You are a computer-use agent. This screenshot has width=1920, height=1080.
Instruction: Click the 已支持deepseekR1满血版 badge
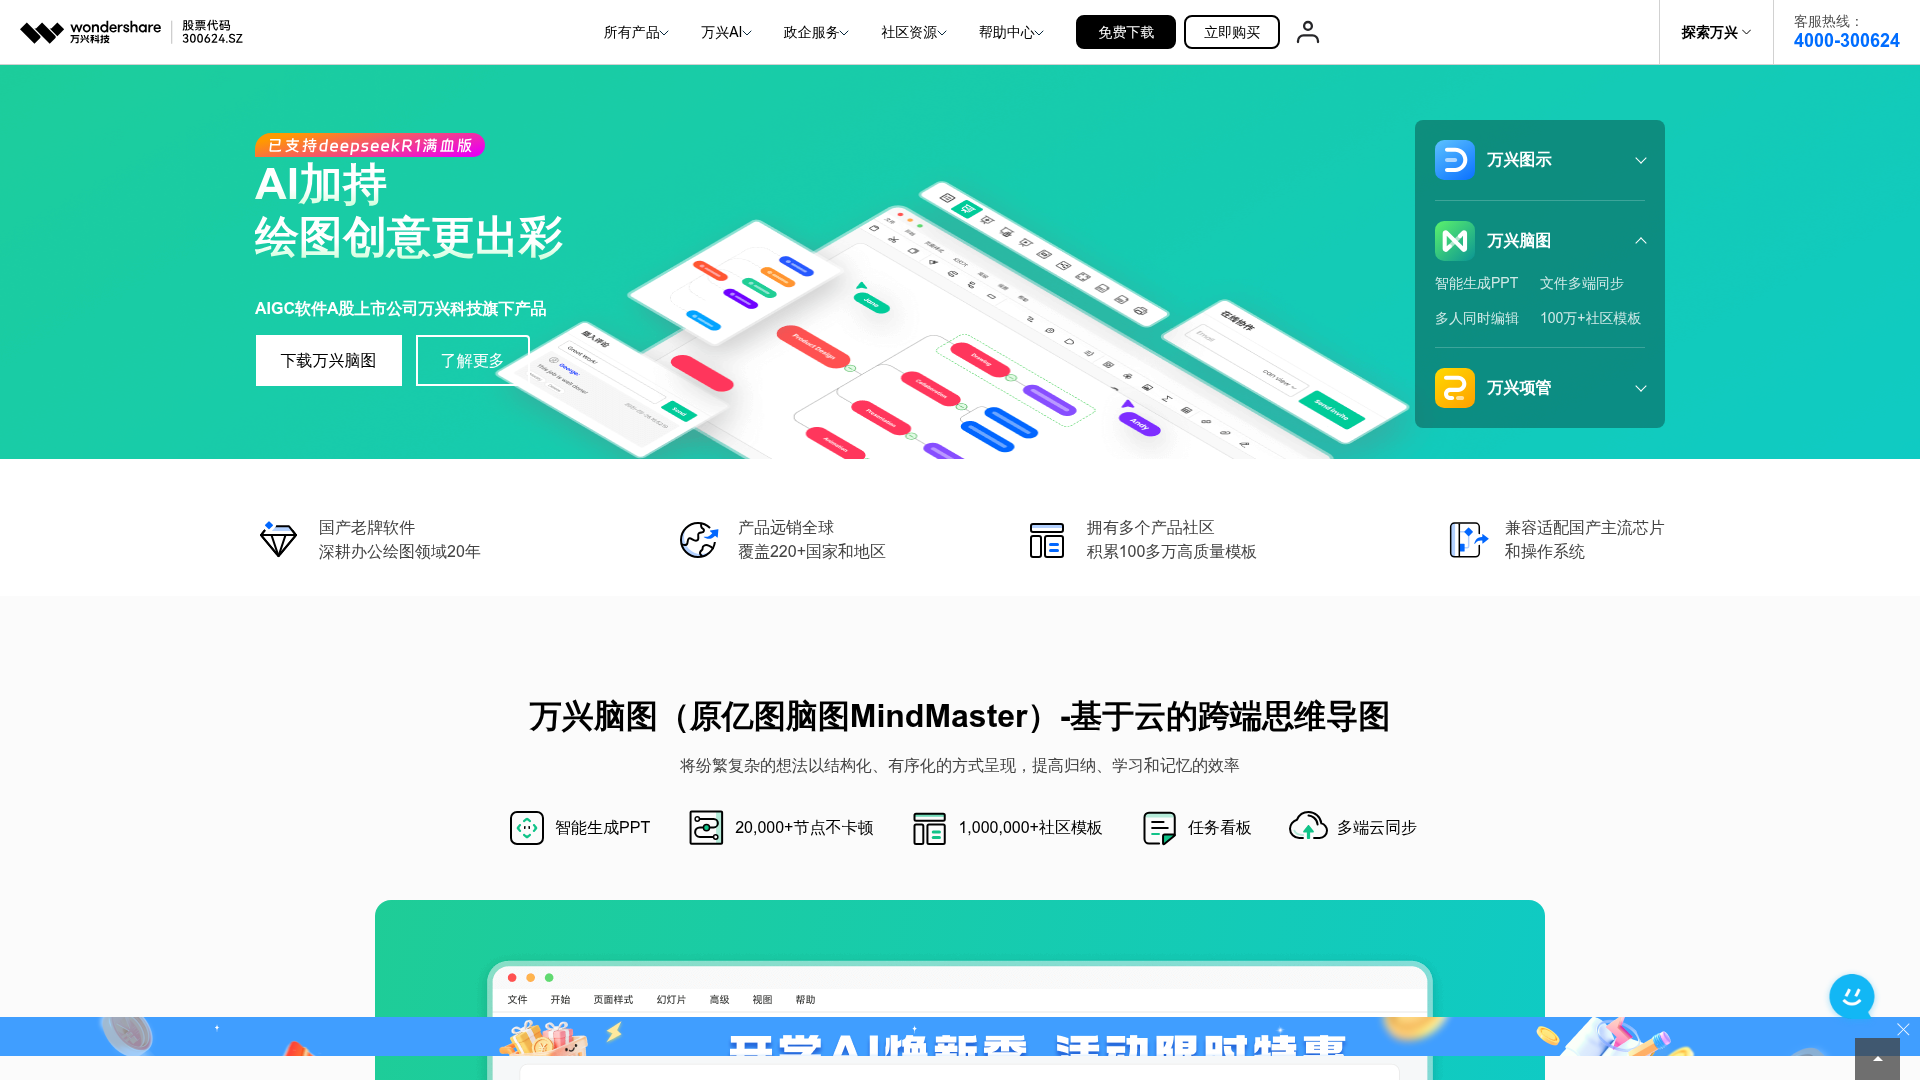click(x=370, y=145)
